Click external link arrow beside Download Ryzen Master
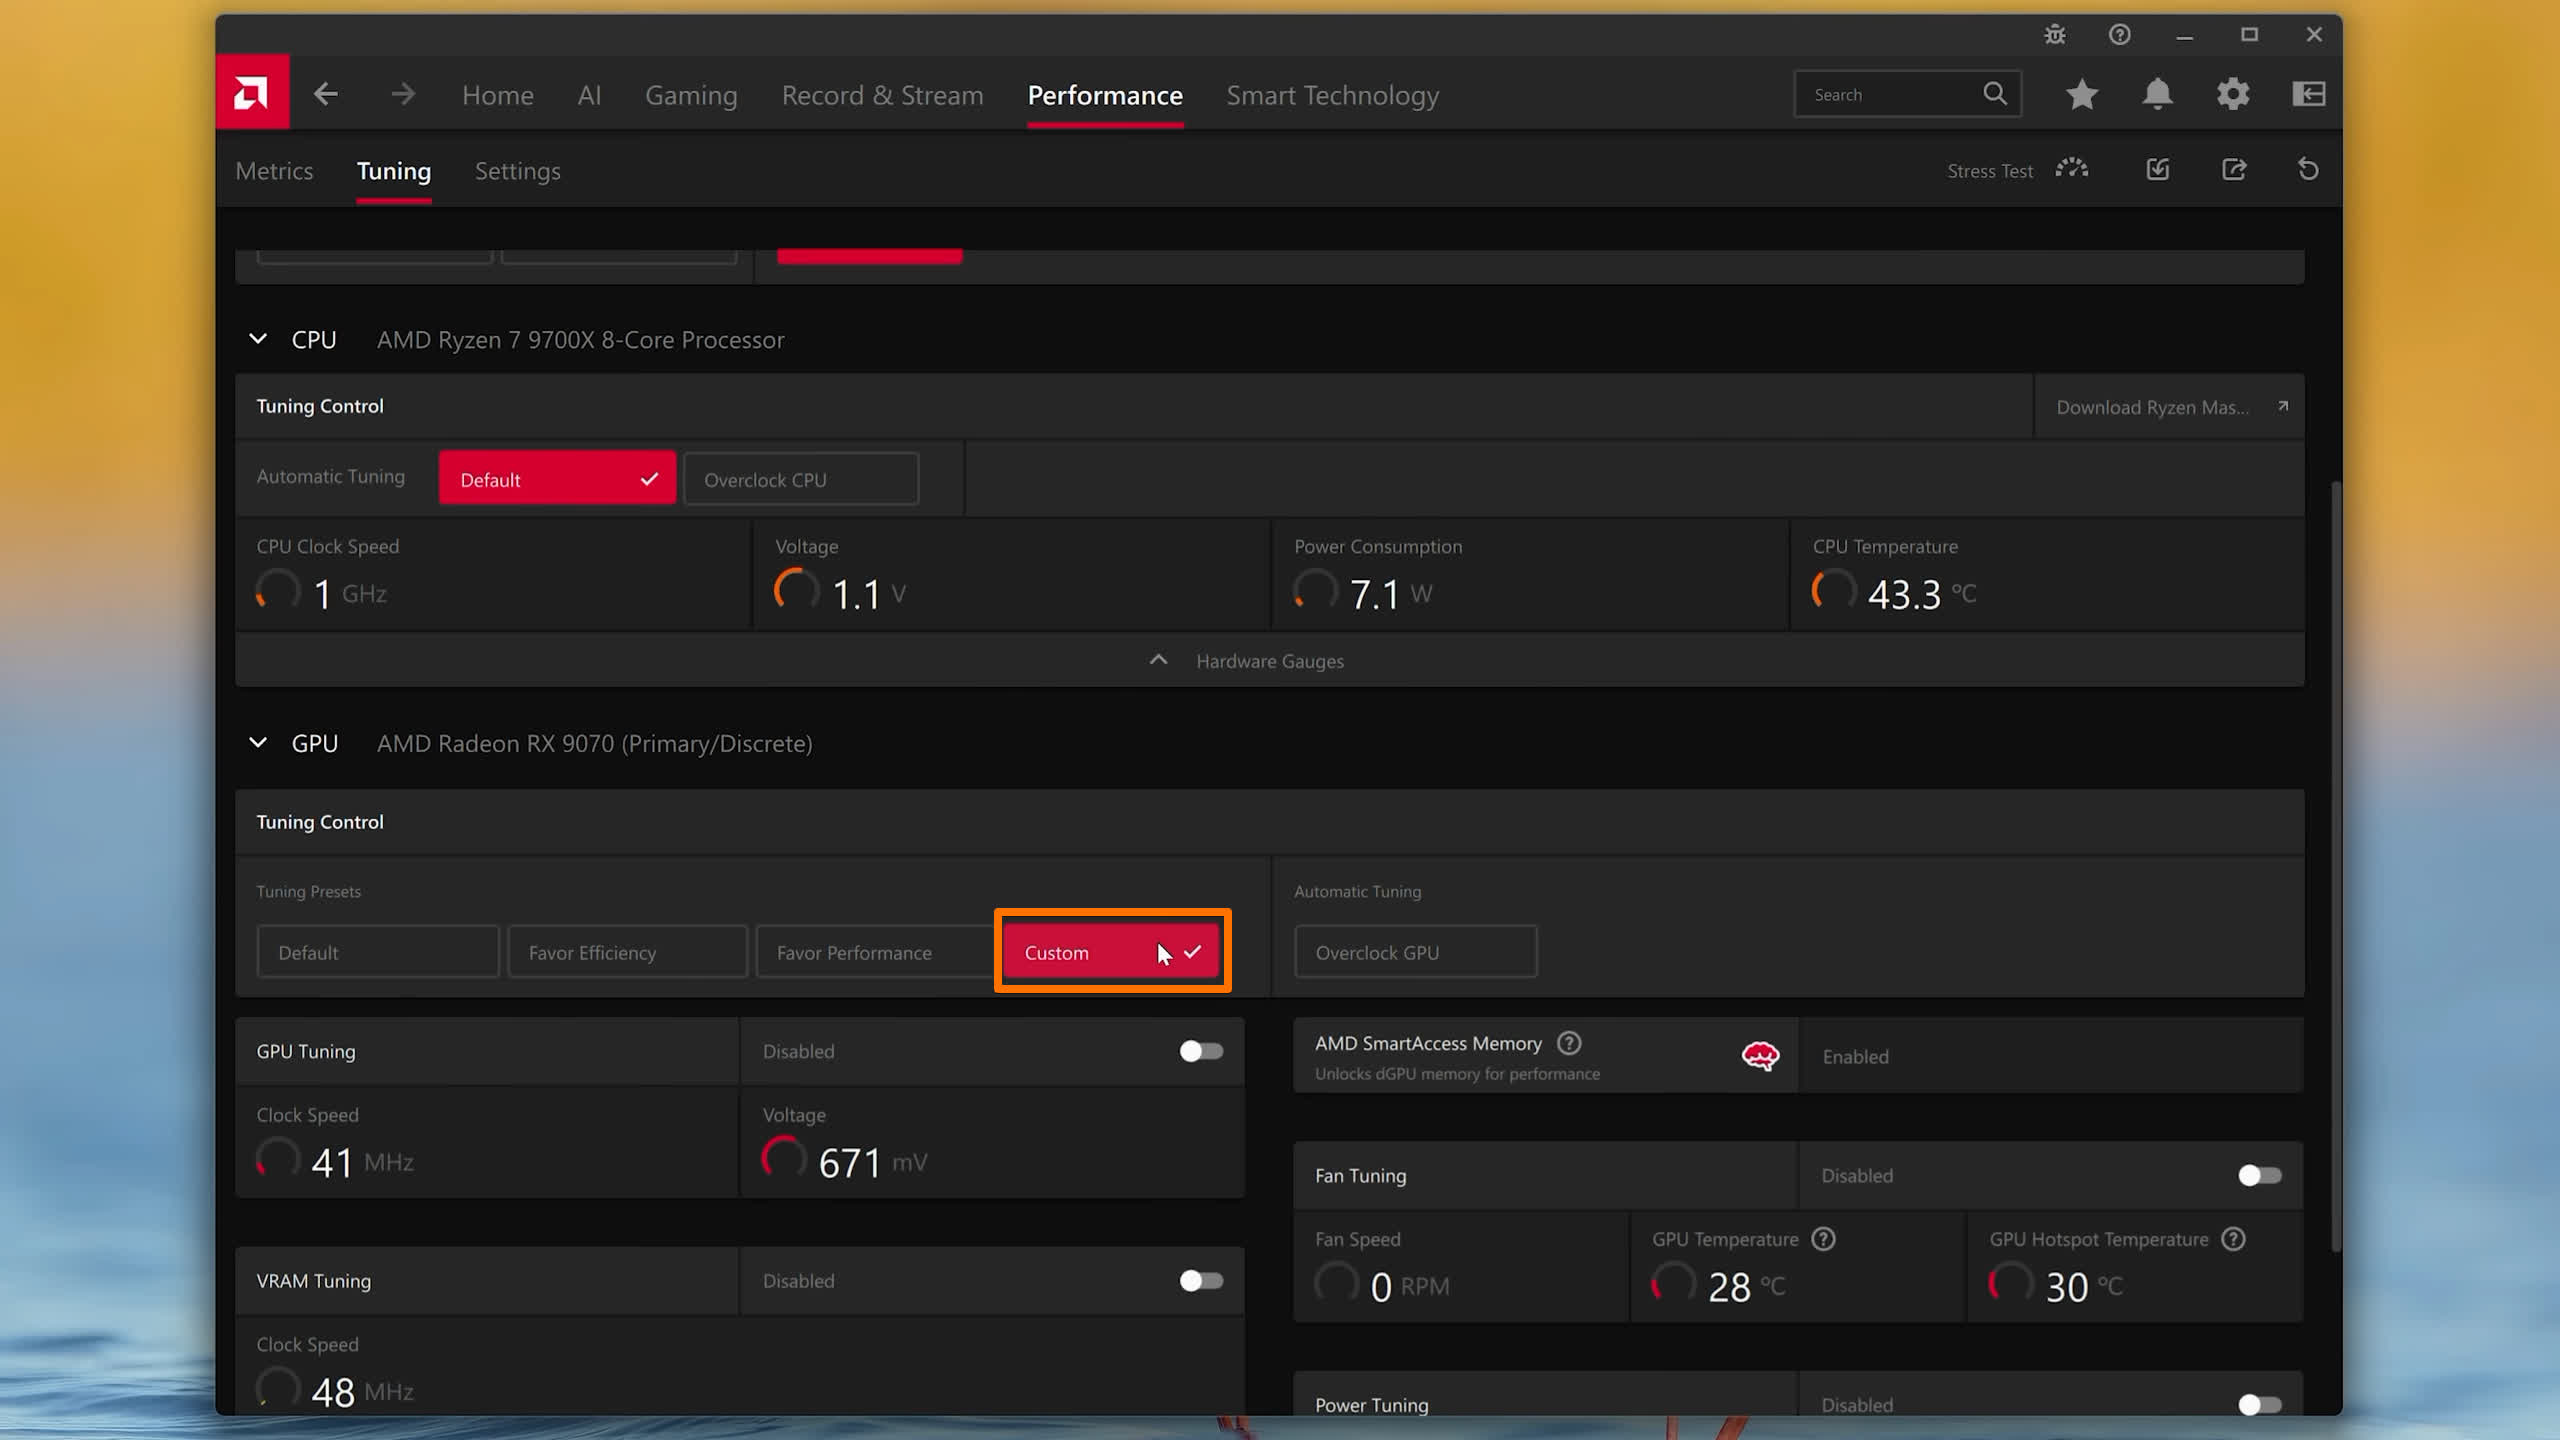2560x1440 pixels. (2283, 406)
